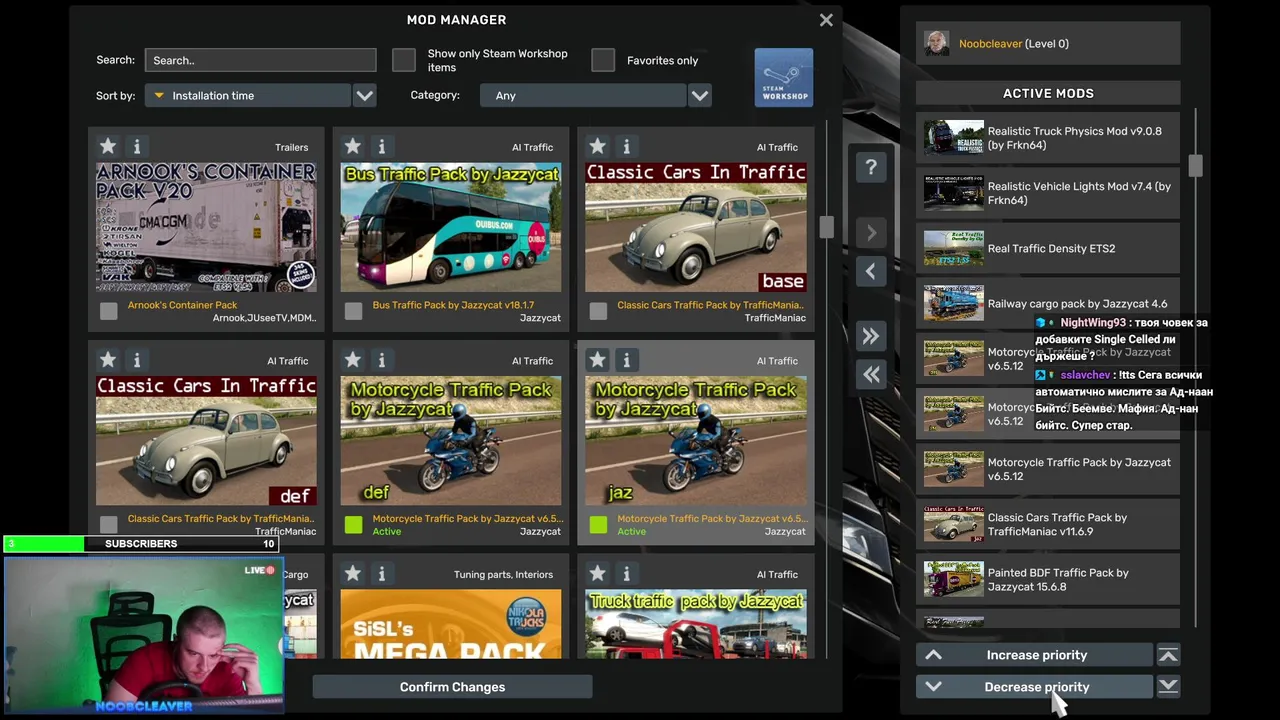Tick Classic Cars base mod checkbox
This screenshot has height=720, width=1280.
coord(598,311)
